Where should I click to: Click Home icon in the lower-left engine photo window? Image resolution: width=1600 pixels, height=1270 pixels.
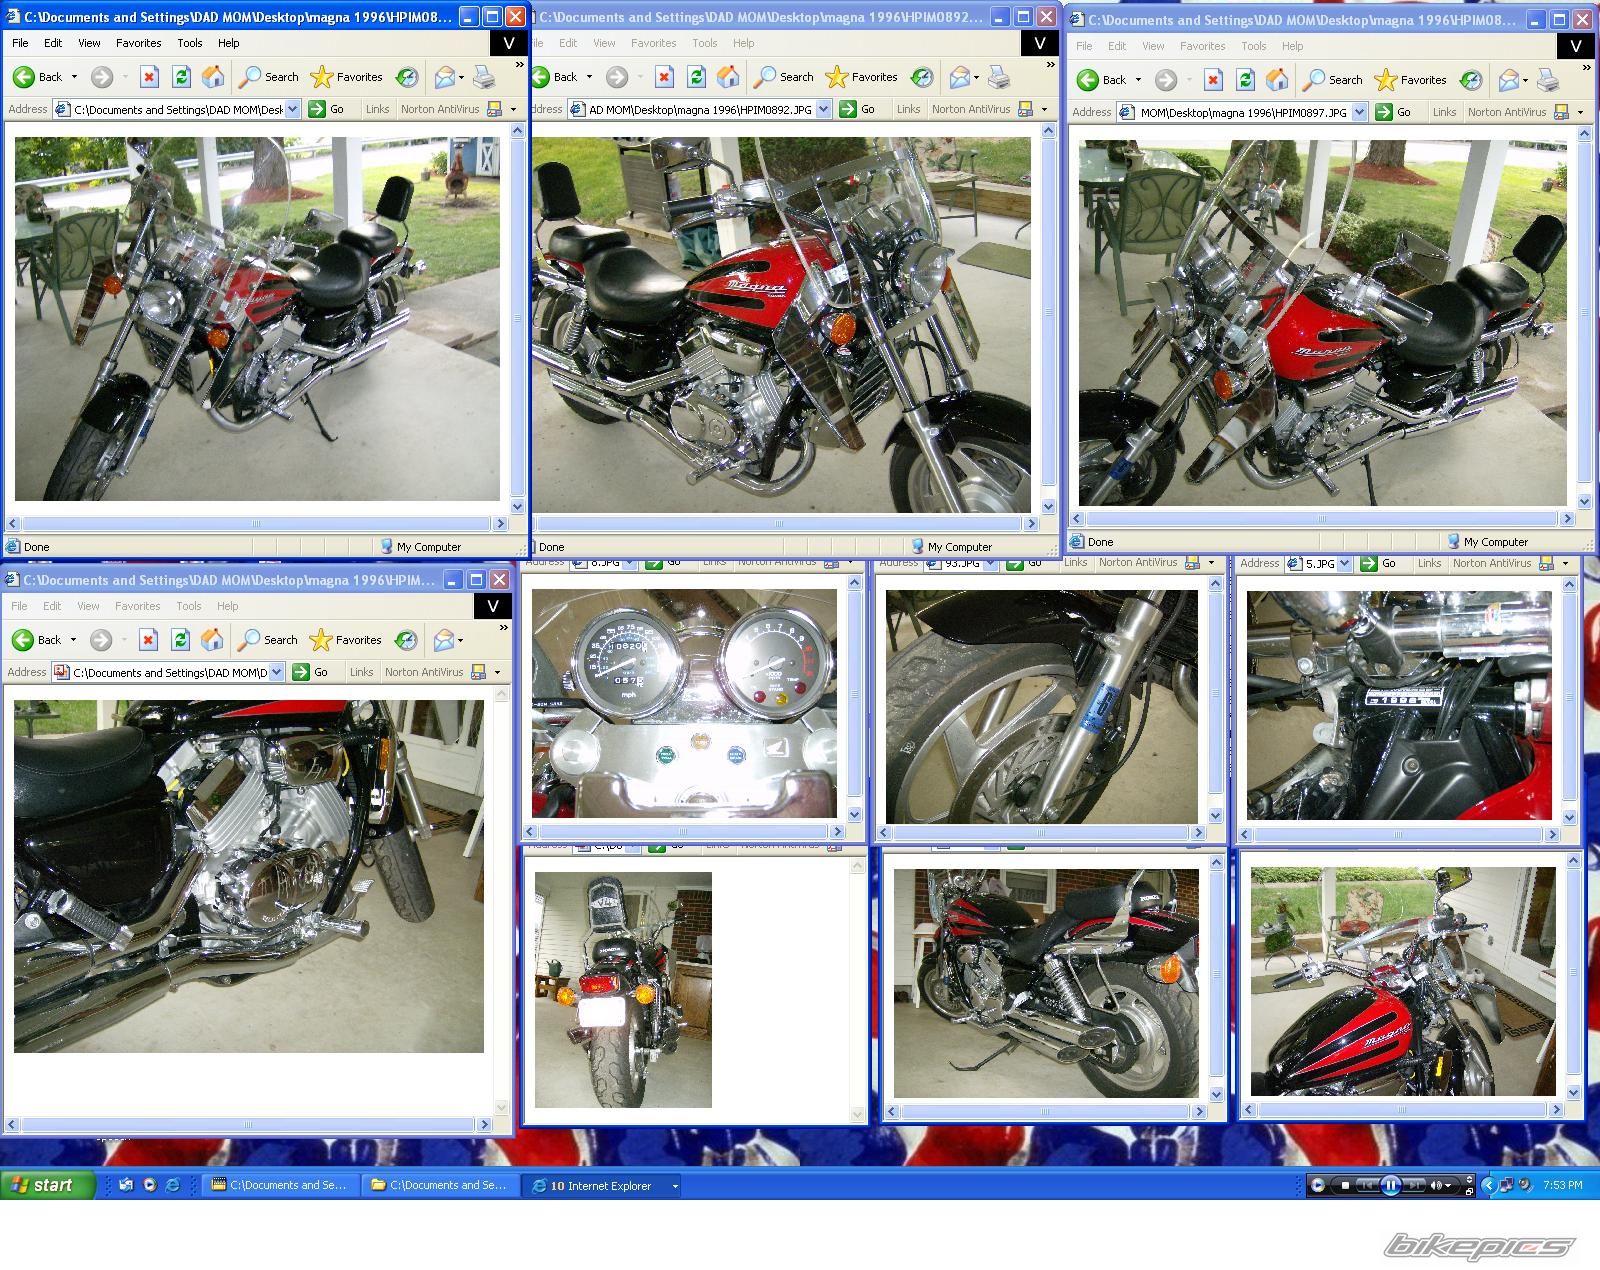pyautogui.click(x=212, y=640)
